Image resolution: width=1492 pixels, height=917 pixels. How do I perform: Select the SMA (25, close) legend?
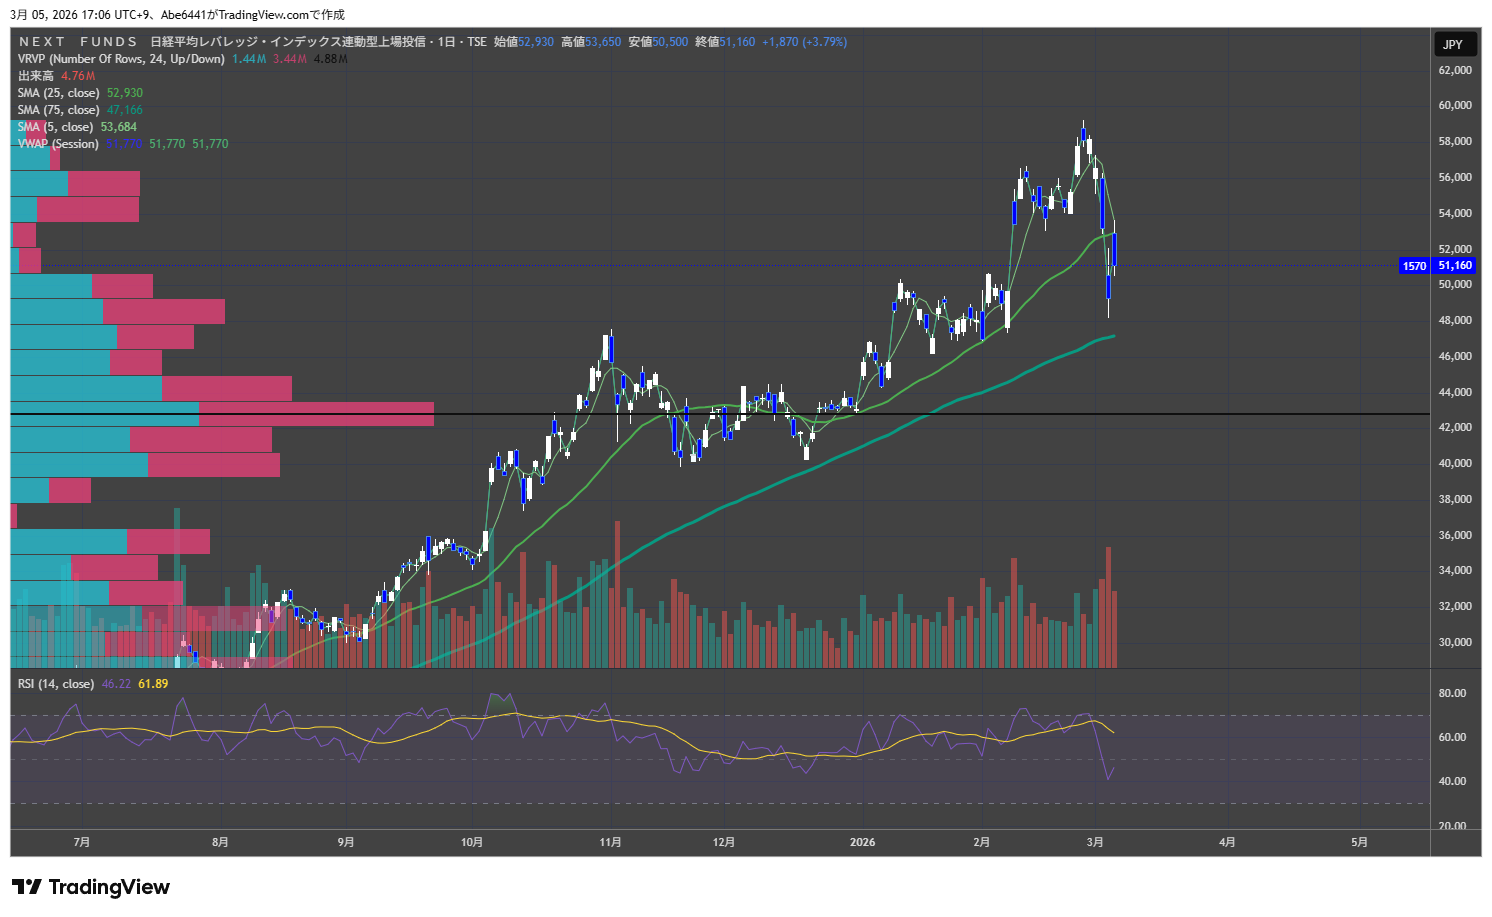click(x=58, y=93)
